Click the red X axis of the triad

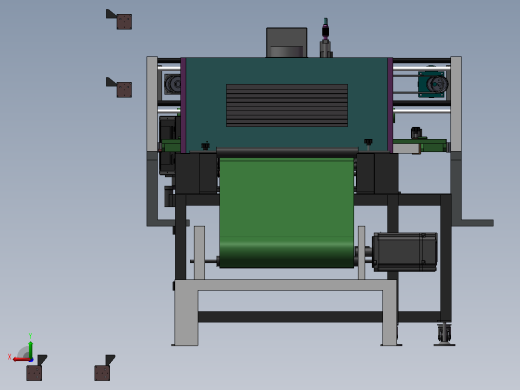coord(21,359)
